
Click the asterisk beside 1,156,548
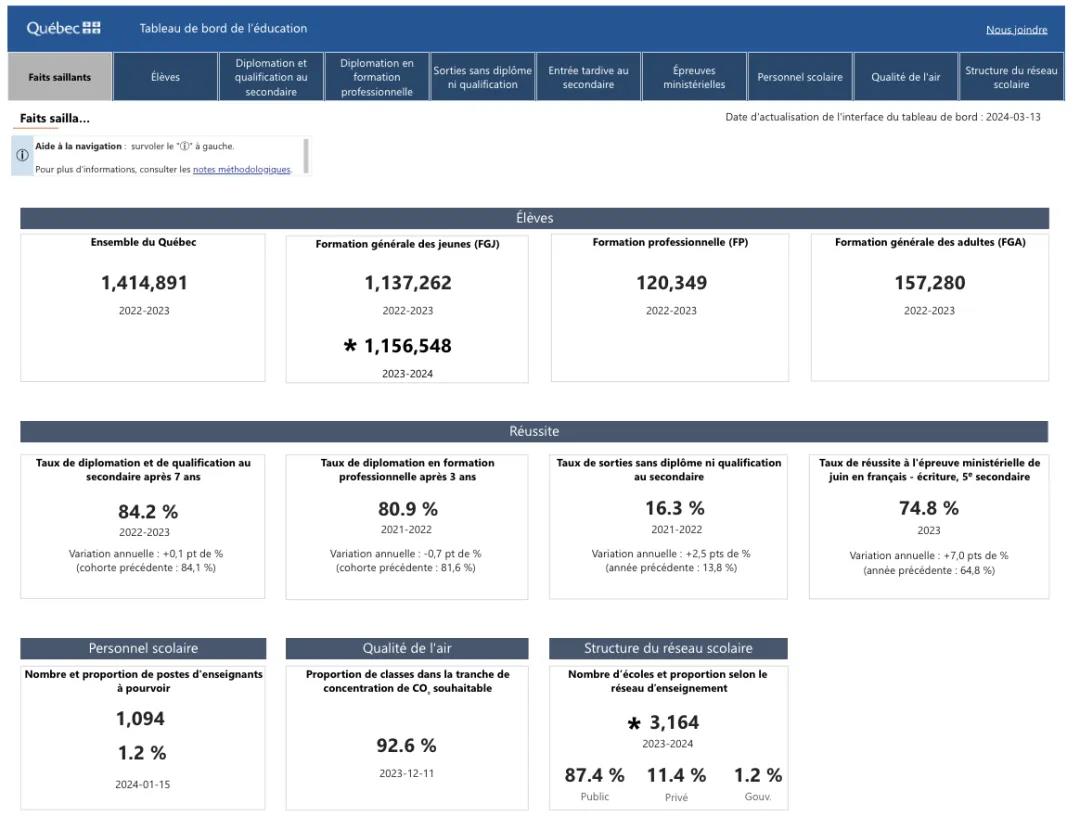click(350, 346)
